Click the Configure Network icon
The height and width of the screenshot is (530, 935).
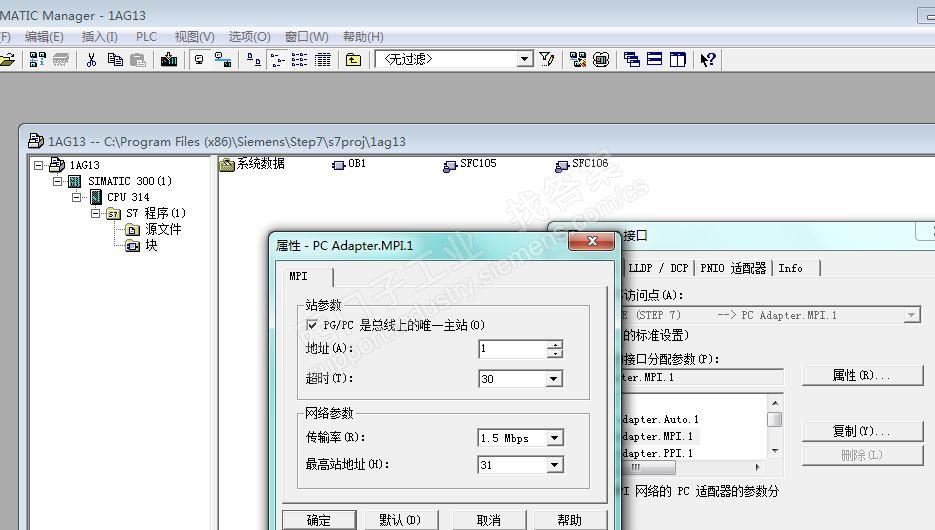(x=578, y=60)
